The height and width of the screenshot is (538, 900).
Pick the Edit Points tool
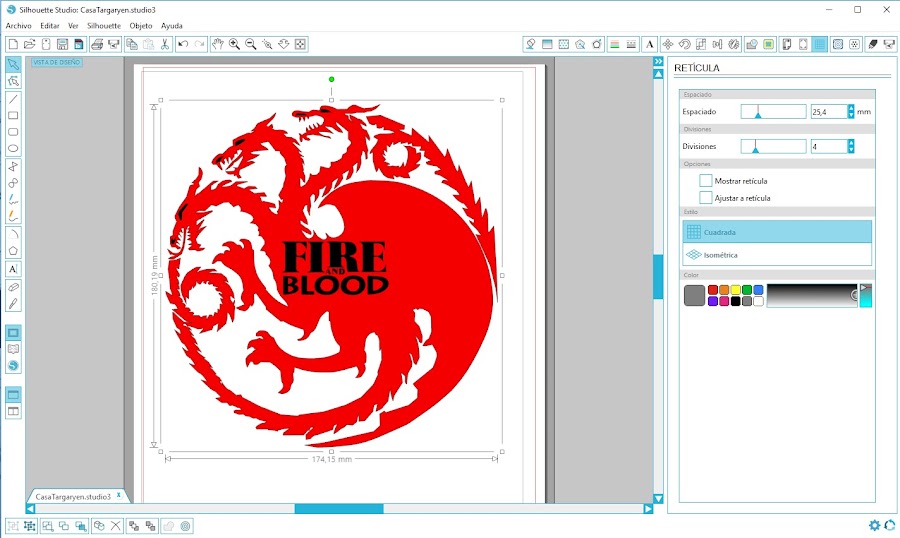[x=13, y=81]
